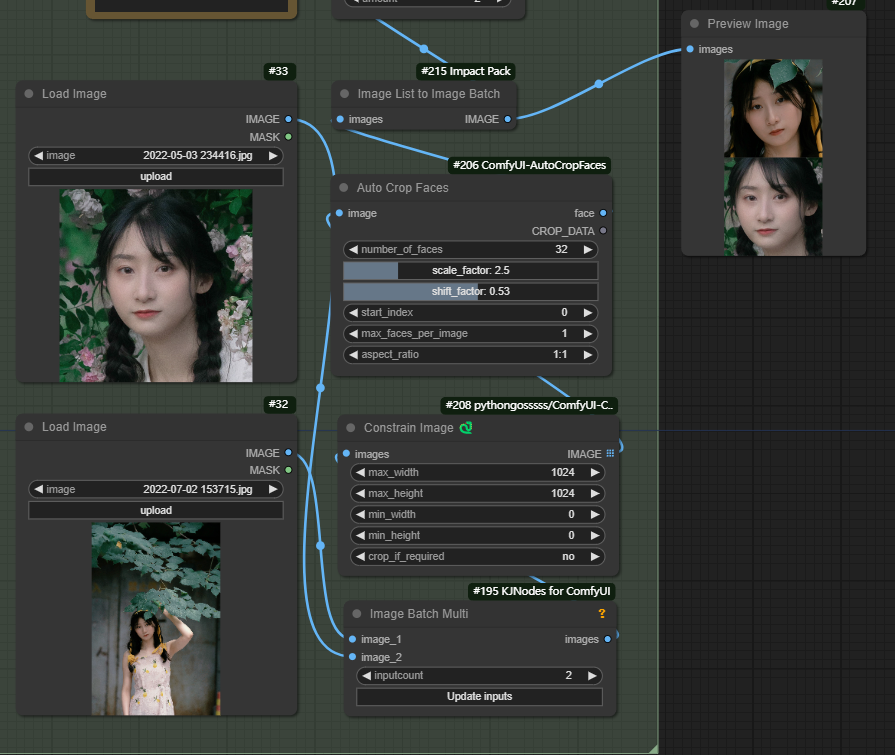895x755 pixels.
Task: Click the #215 Impact Pack badge
Action: tap(464, 71)
